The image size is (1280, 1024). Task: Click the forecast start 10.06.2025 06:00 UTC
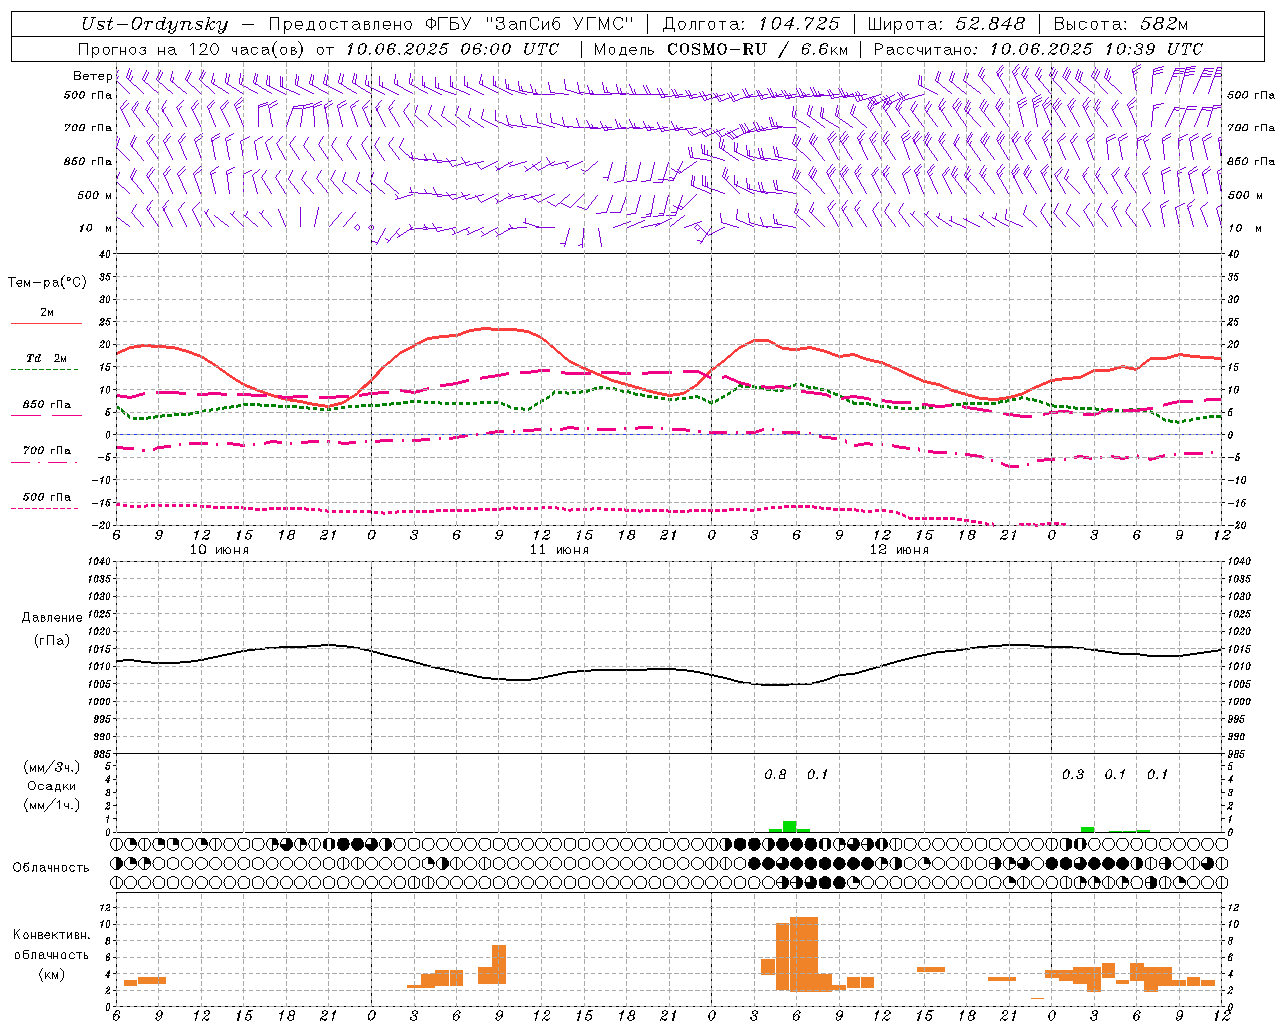coord(452,48)
